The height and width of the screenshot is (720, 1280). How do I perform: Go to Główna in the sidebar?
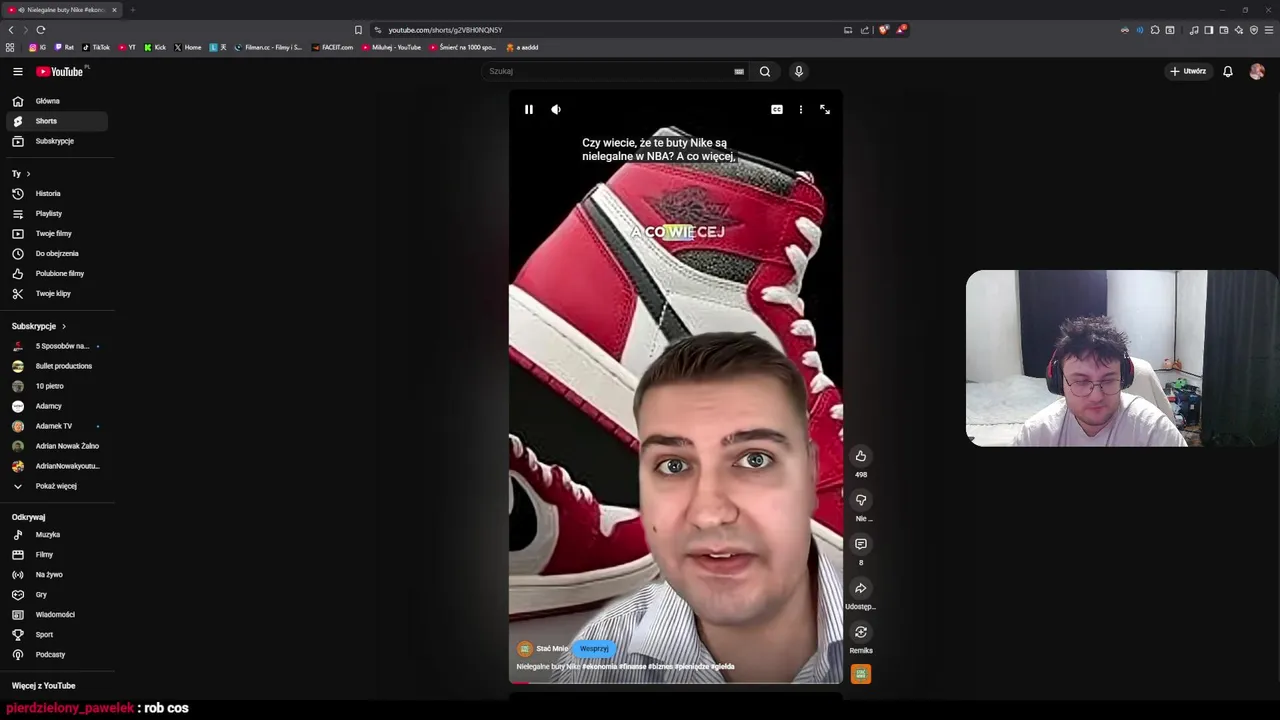tap(57, 101)
